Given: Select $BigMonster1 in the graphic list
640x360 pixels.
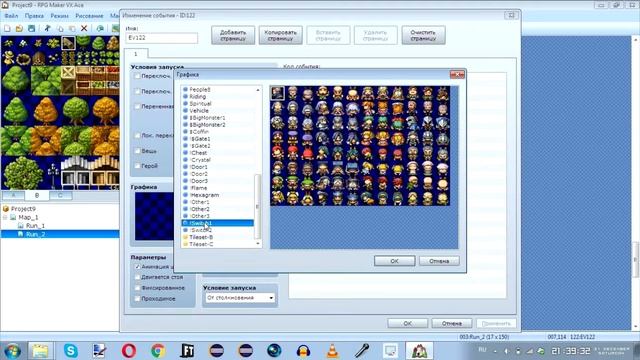Looking at the screenshot, I should tap(207, 118).
